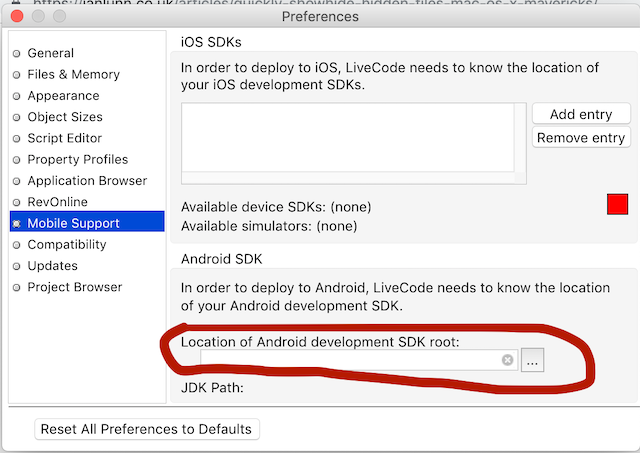Click the 'Android SDK' section heading
This screenshot has width=640, height=453.
coord(222,259)
